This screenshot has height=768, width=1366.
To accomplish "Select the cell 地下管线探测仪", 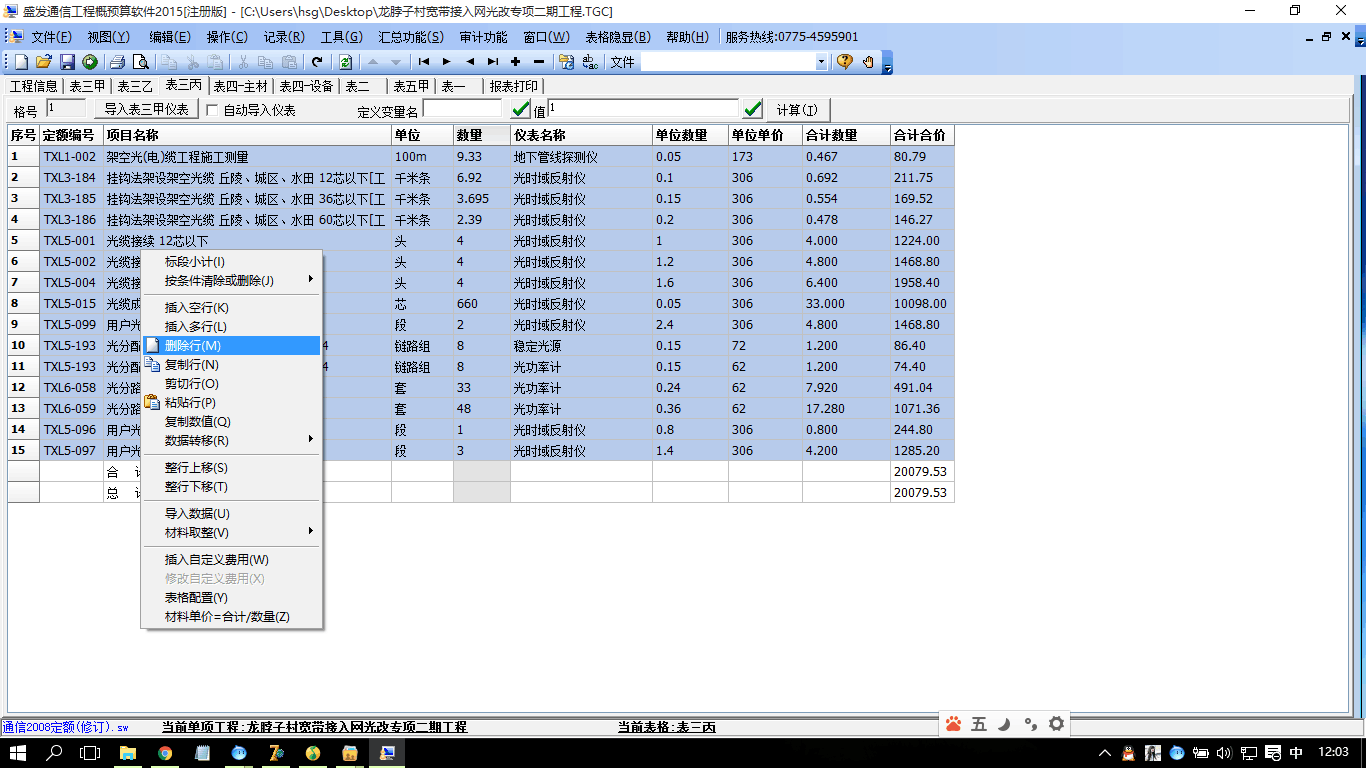I will (x=581, y=157).
